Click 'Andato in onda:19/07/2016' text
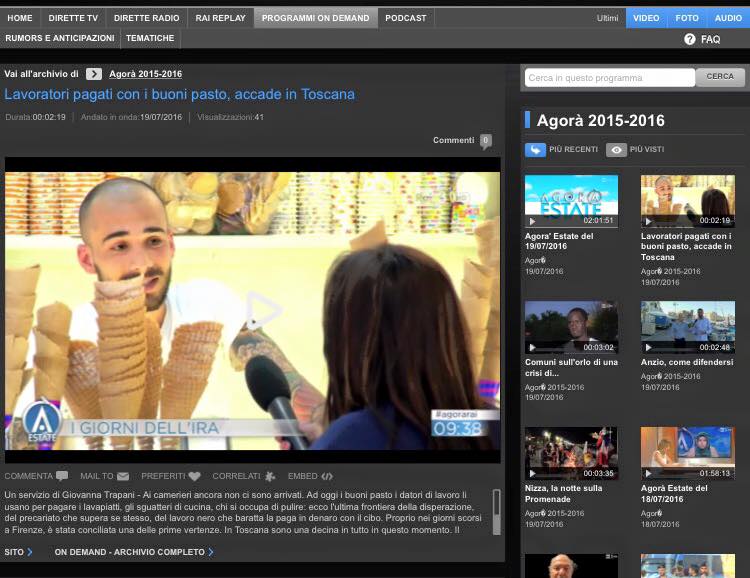The width and height of the screenshot is (750, 578). [132, 117]
